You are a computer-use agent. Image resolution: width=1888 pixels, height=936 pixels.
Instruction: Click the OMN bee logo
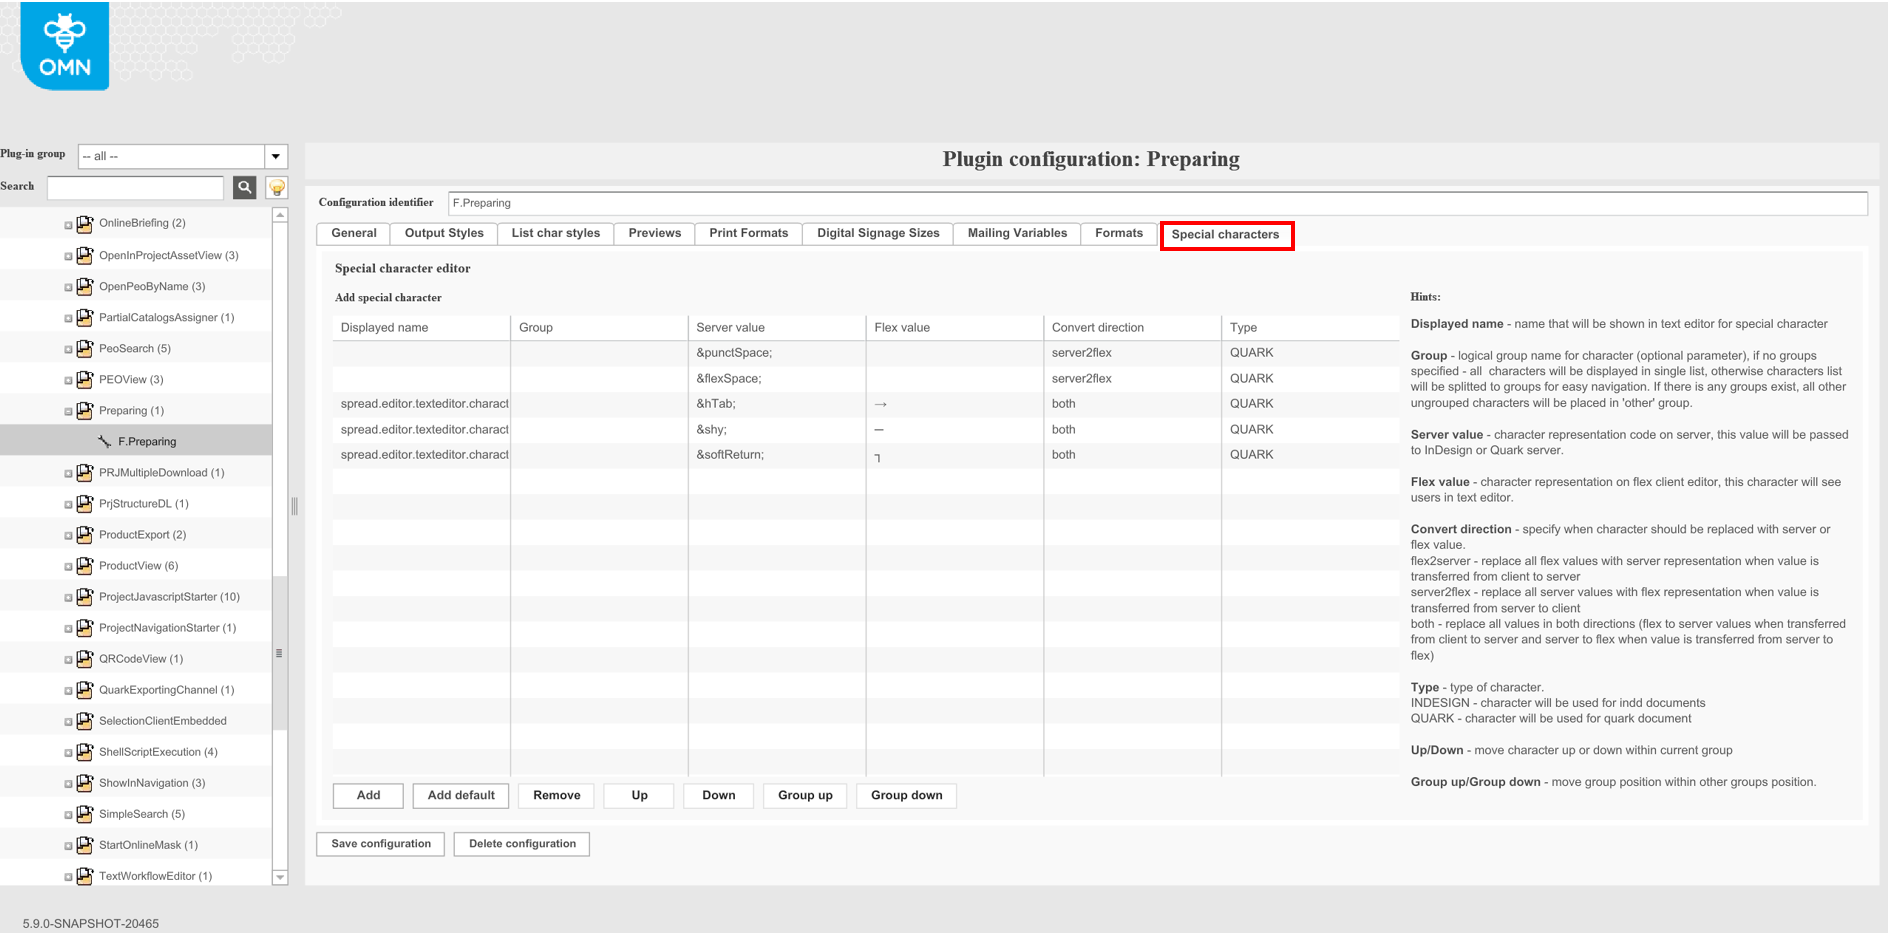65,46
